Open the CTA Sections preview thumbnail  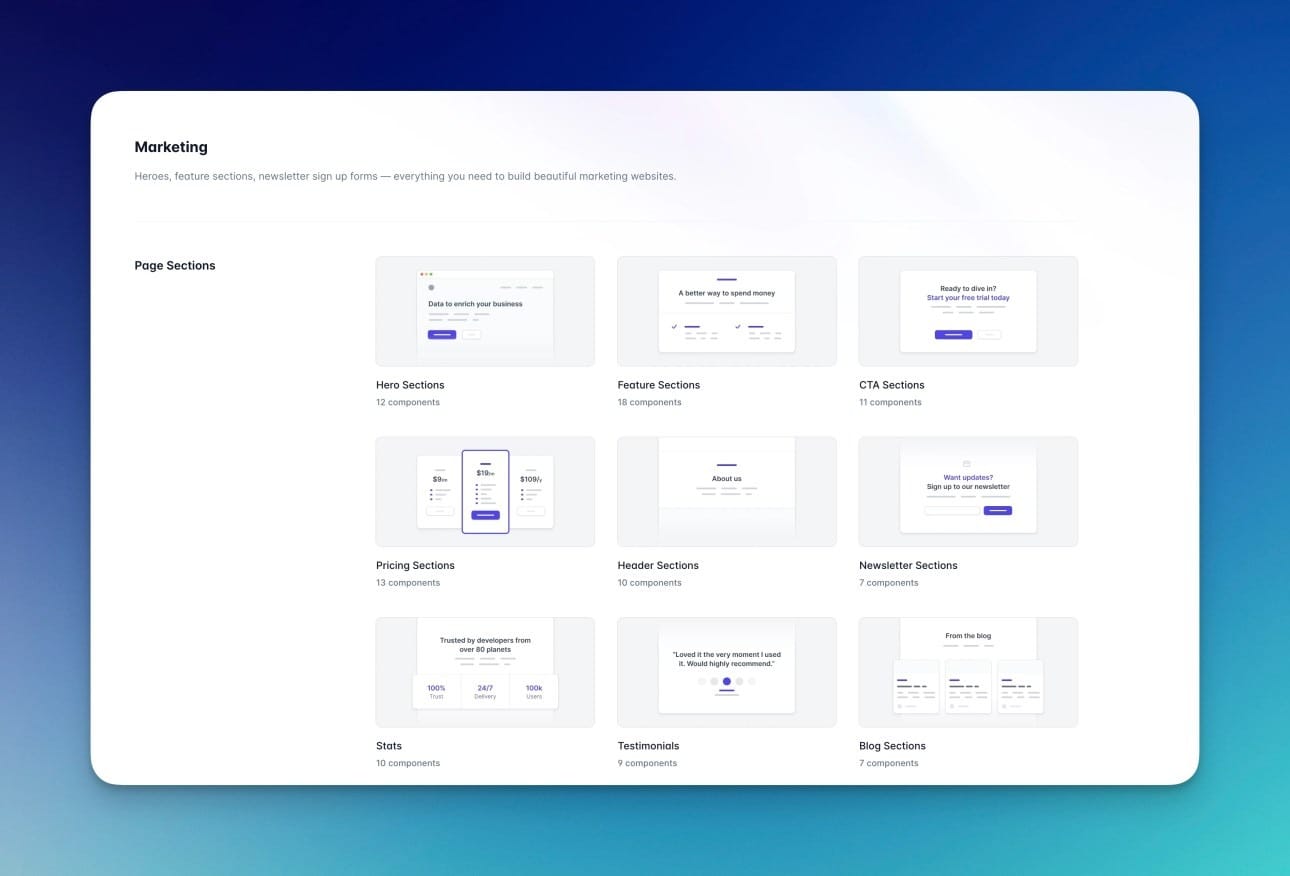[968, 311]
